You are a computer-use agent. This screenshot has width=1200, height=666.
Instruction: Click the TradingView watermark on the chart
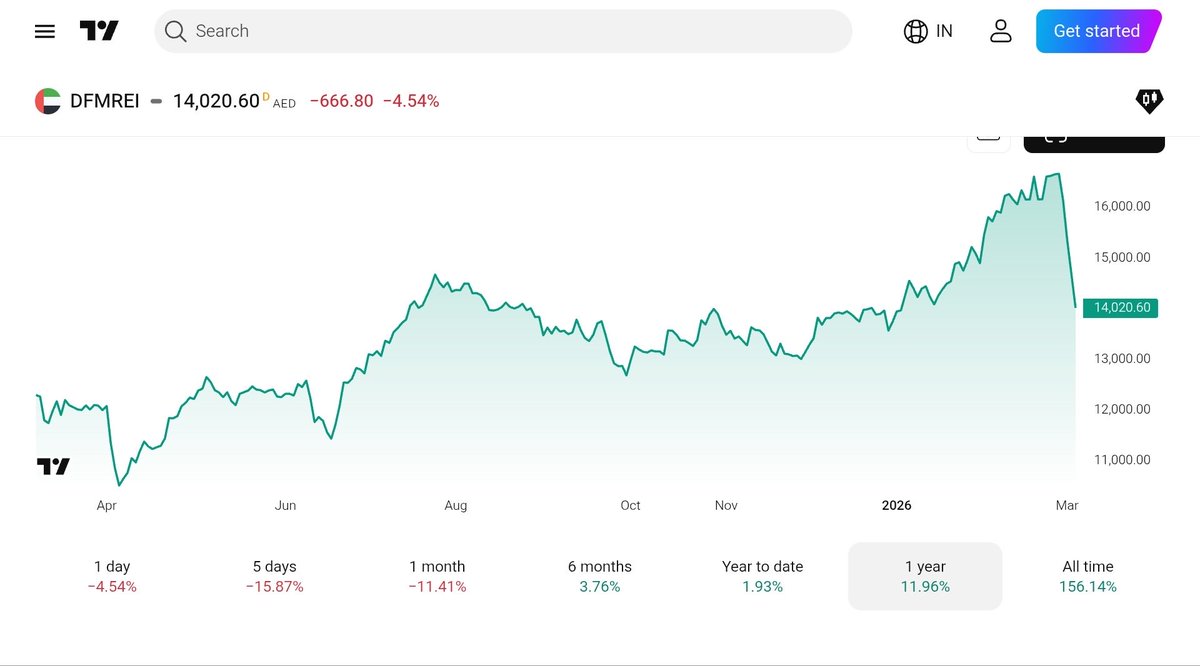tap(54, 465)
